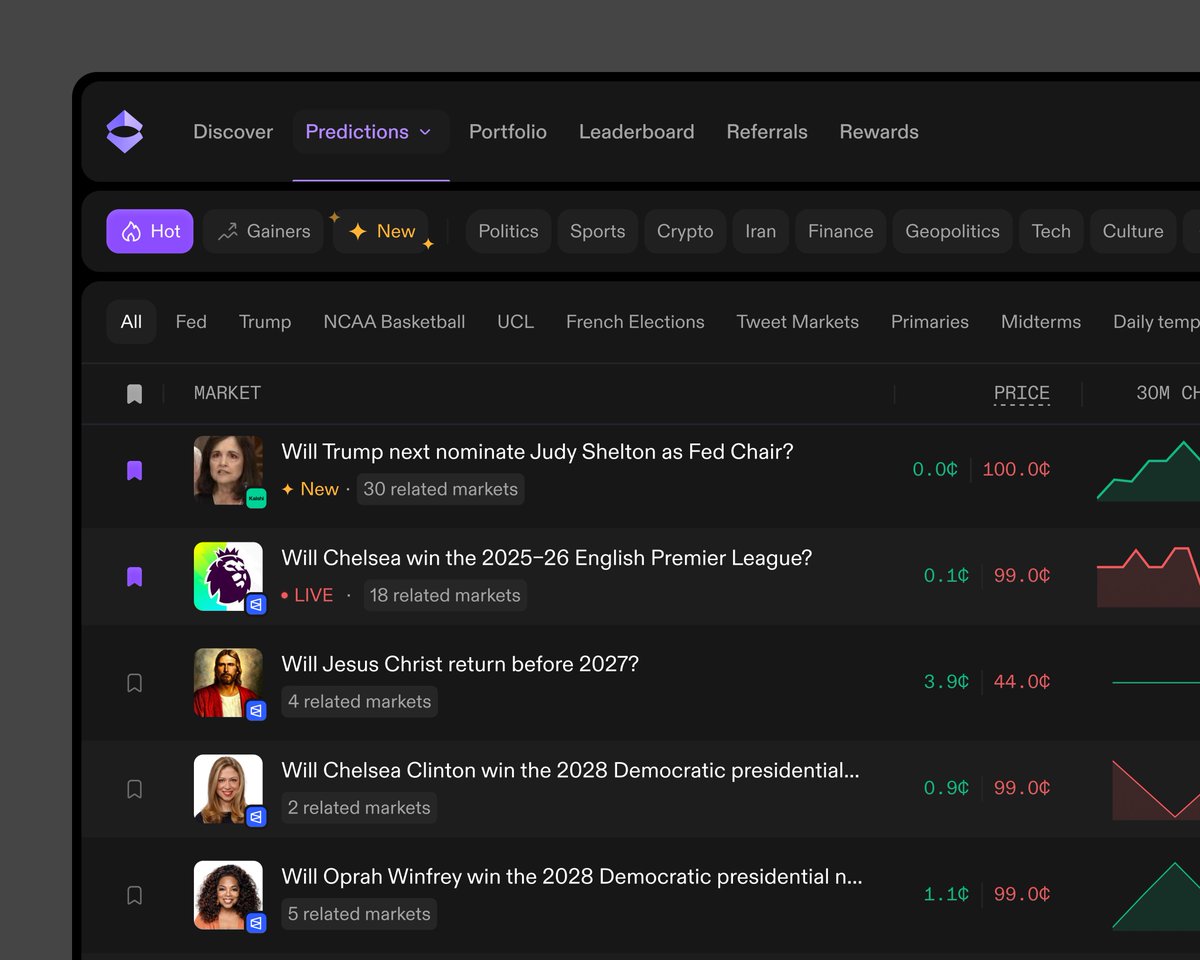Bookmark the Chelsea Clinton market

click(135, 789)
